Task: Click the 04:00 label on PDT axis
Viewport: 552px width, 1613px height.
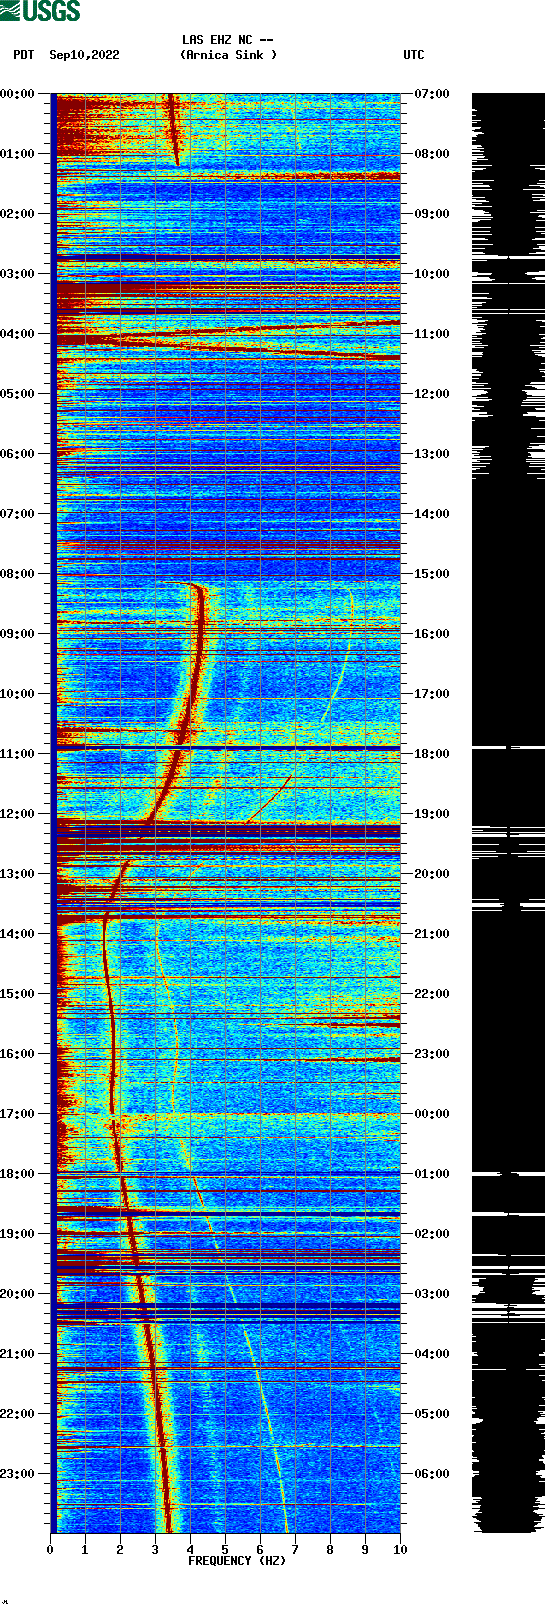Action: [18, 334]
